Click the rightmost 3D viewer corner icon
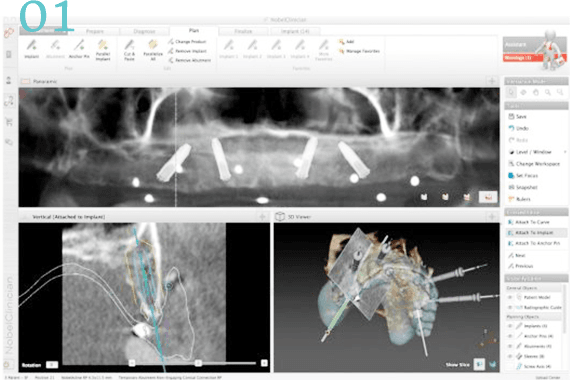 coord(493,364)
